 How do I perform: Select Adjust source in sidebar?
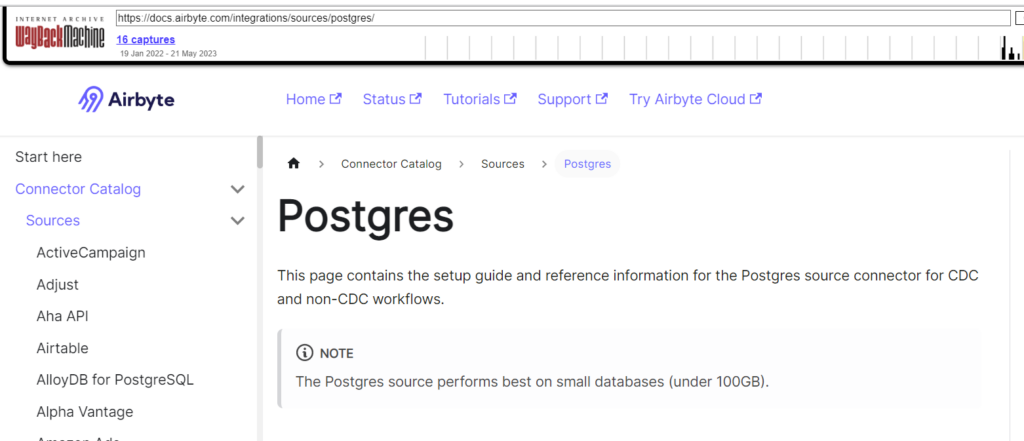pyautogui.click(x=58, y=285)
